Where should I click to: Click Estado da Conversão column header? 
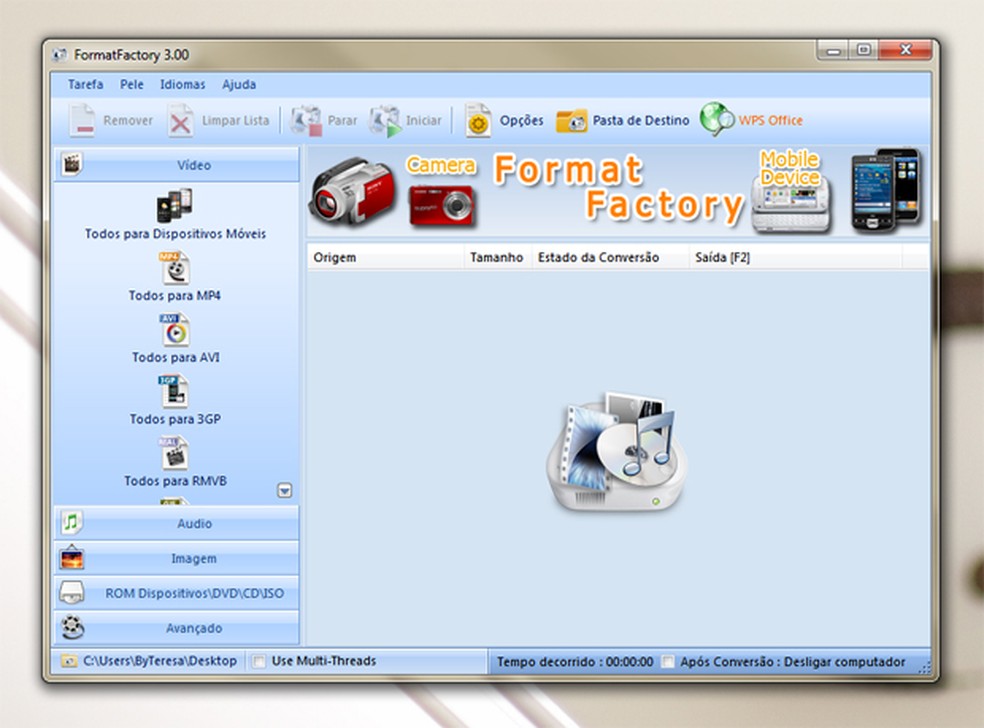pos(609,257)
